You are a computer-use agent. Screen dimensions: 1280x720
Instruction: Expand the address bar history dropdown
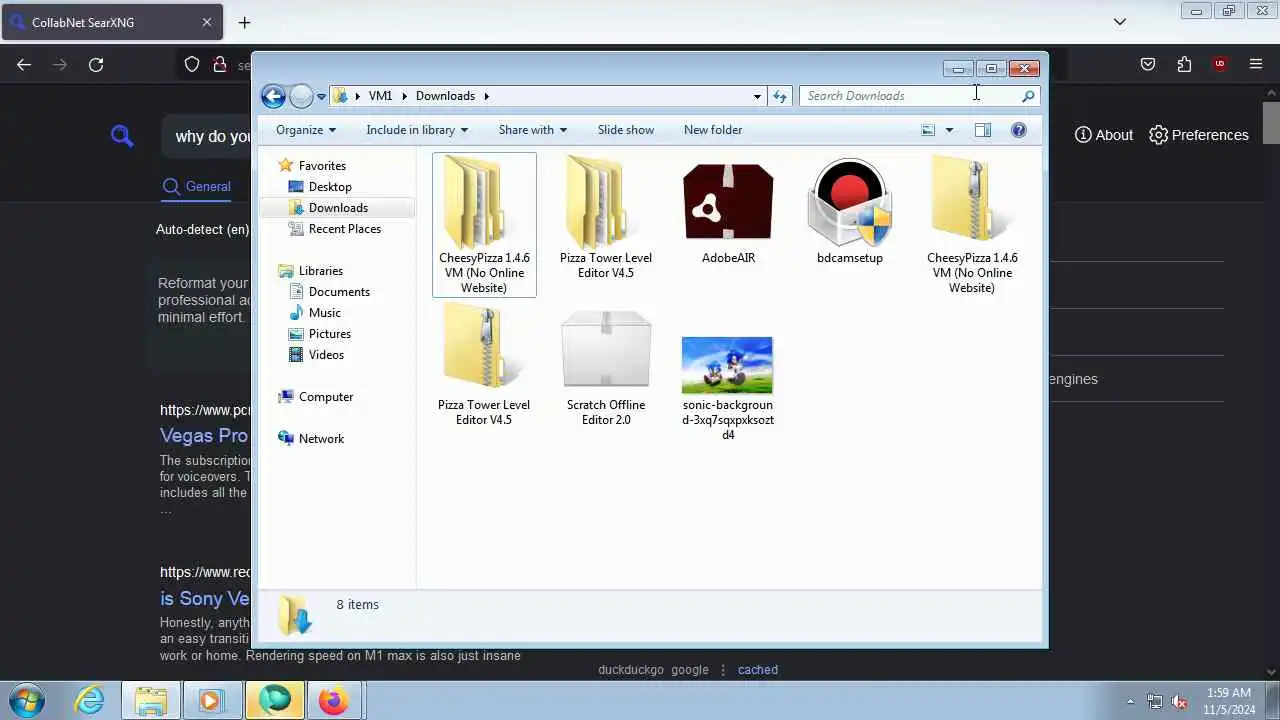pyautogui.click(x=757, y=96)
